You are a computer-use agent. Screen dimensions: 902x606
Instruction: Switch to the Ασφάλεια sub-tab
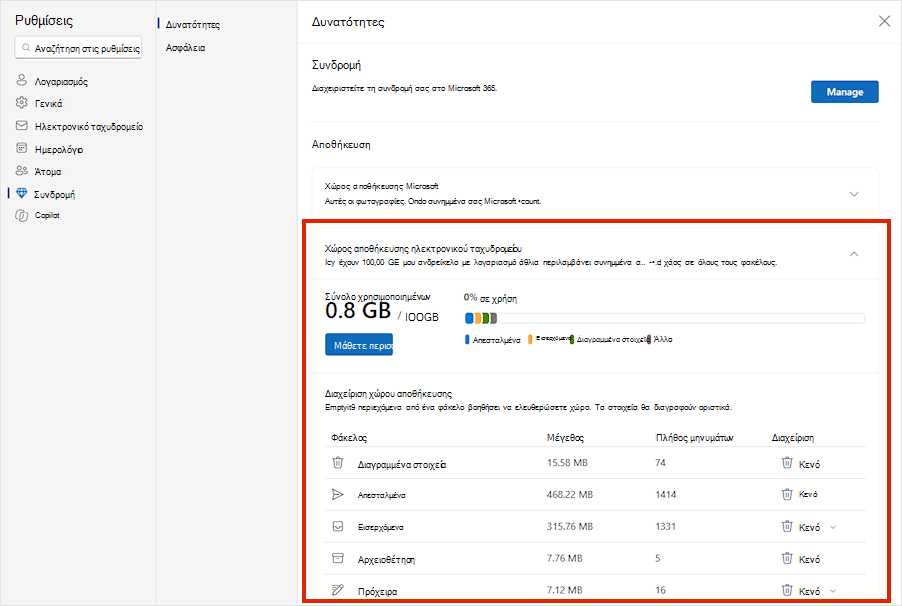pyautogui.click(x=185, y=48)
